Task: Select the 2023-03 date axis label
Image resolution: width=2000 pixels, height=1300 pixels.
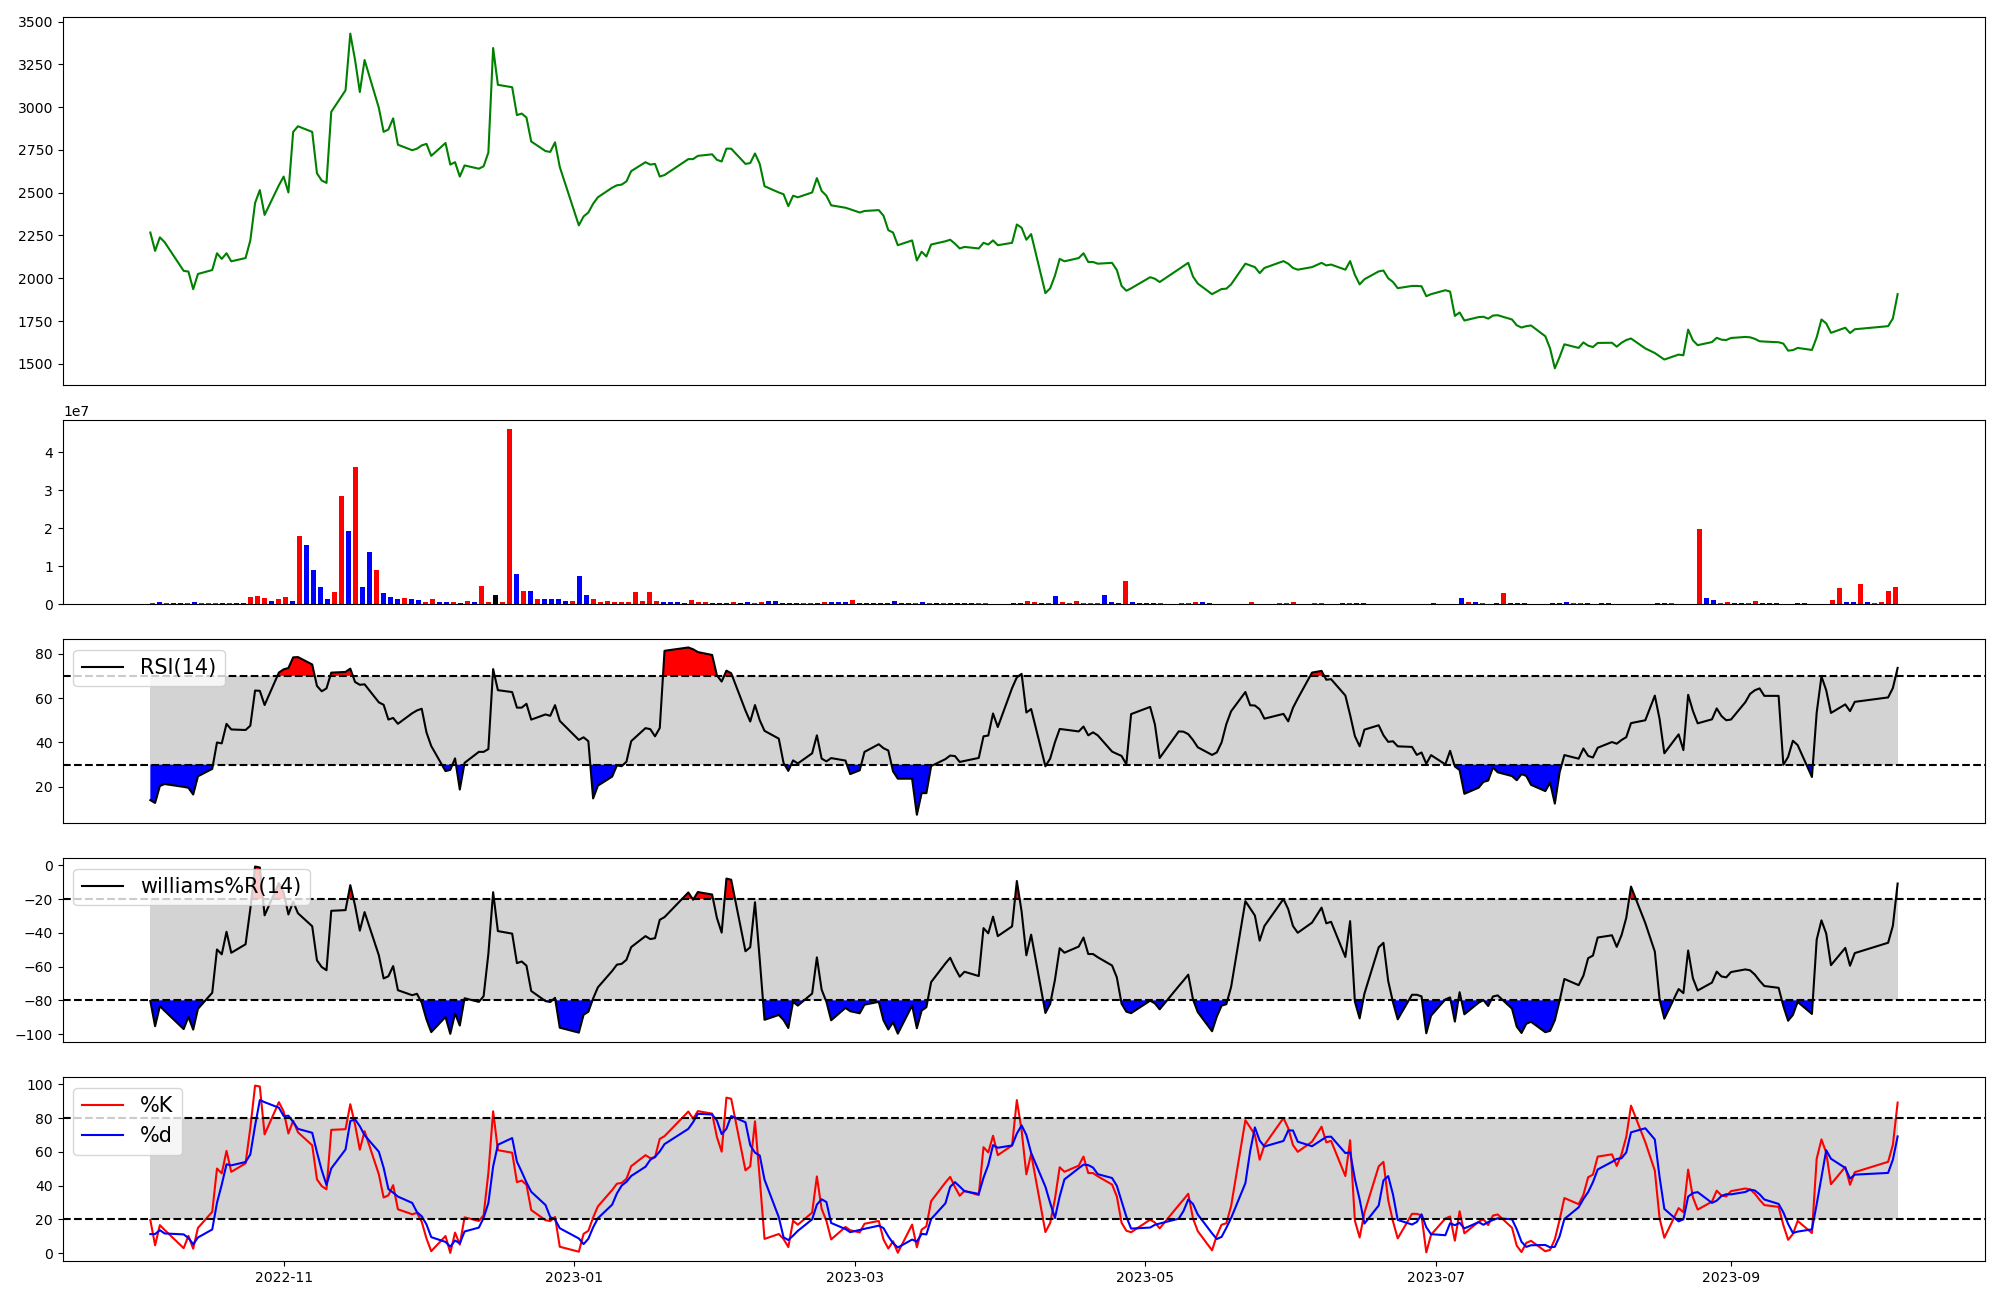Action: 856,1277
